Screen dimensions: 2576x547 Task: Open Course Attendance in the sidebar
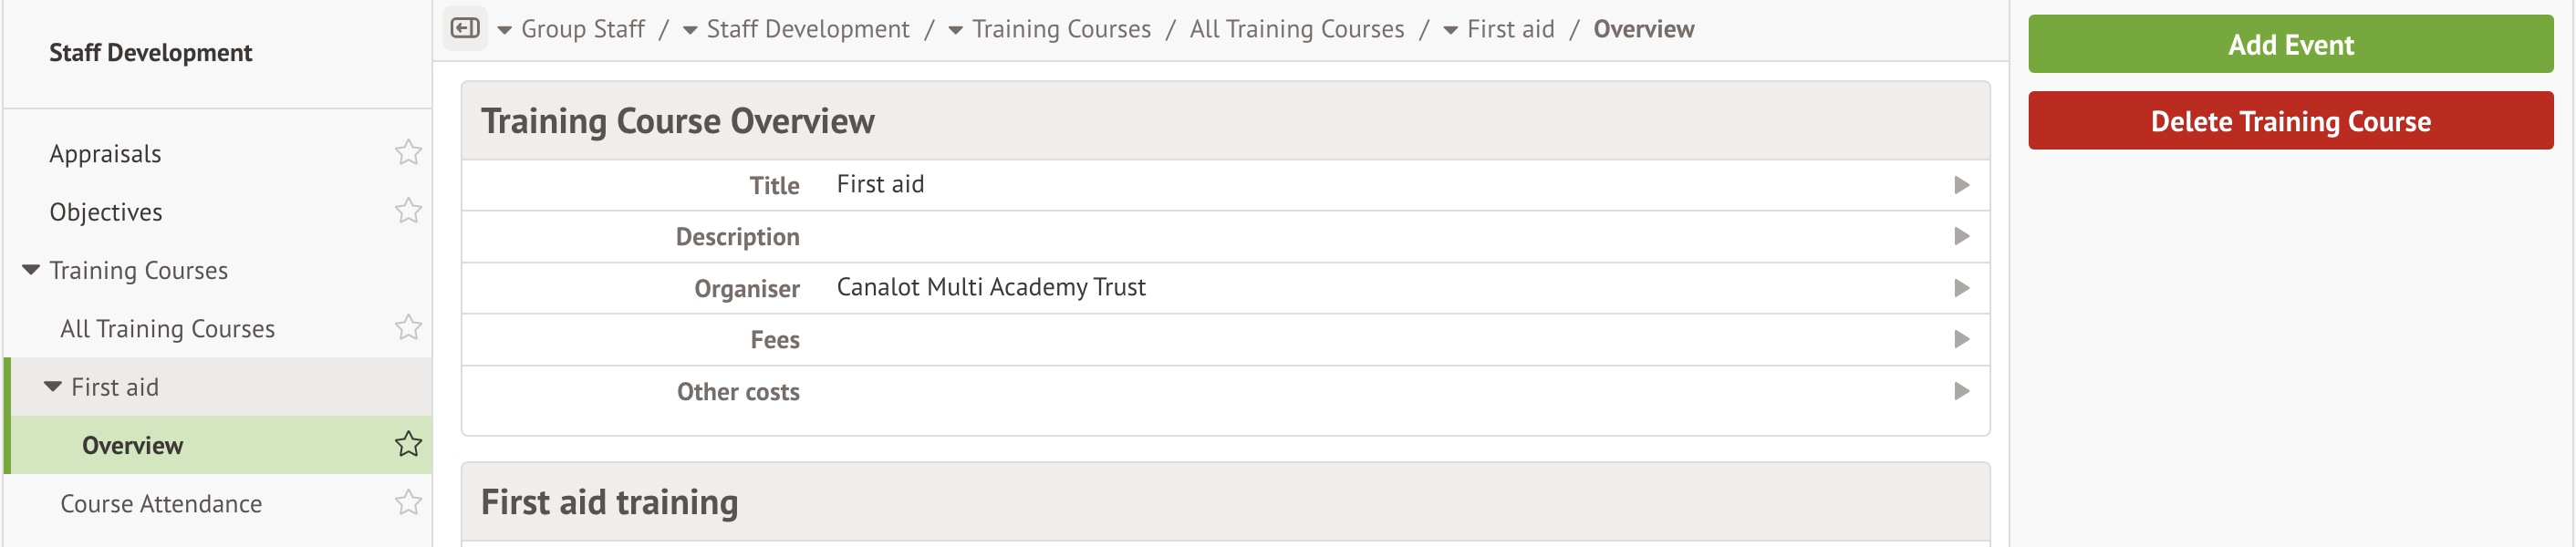161,504
